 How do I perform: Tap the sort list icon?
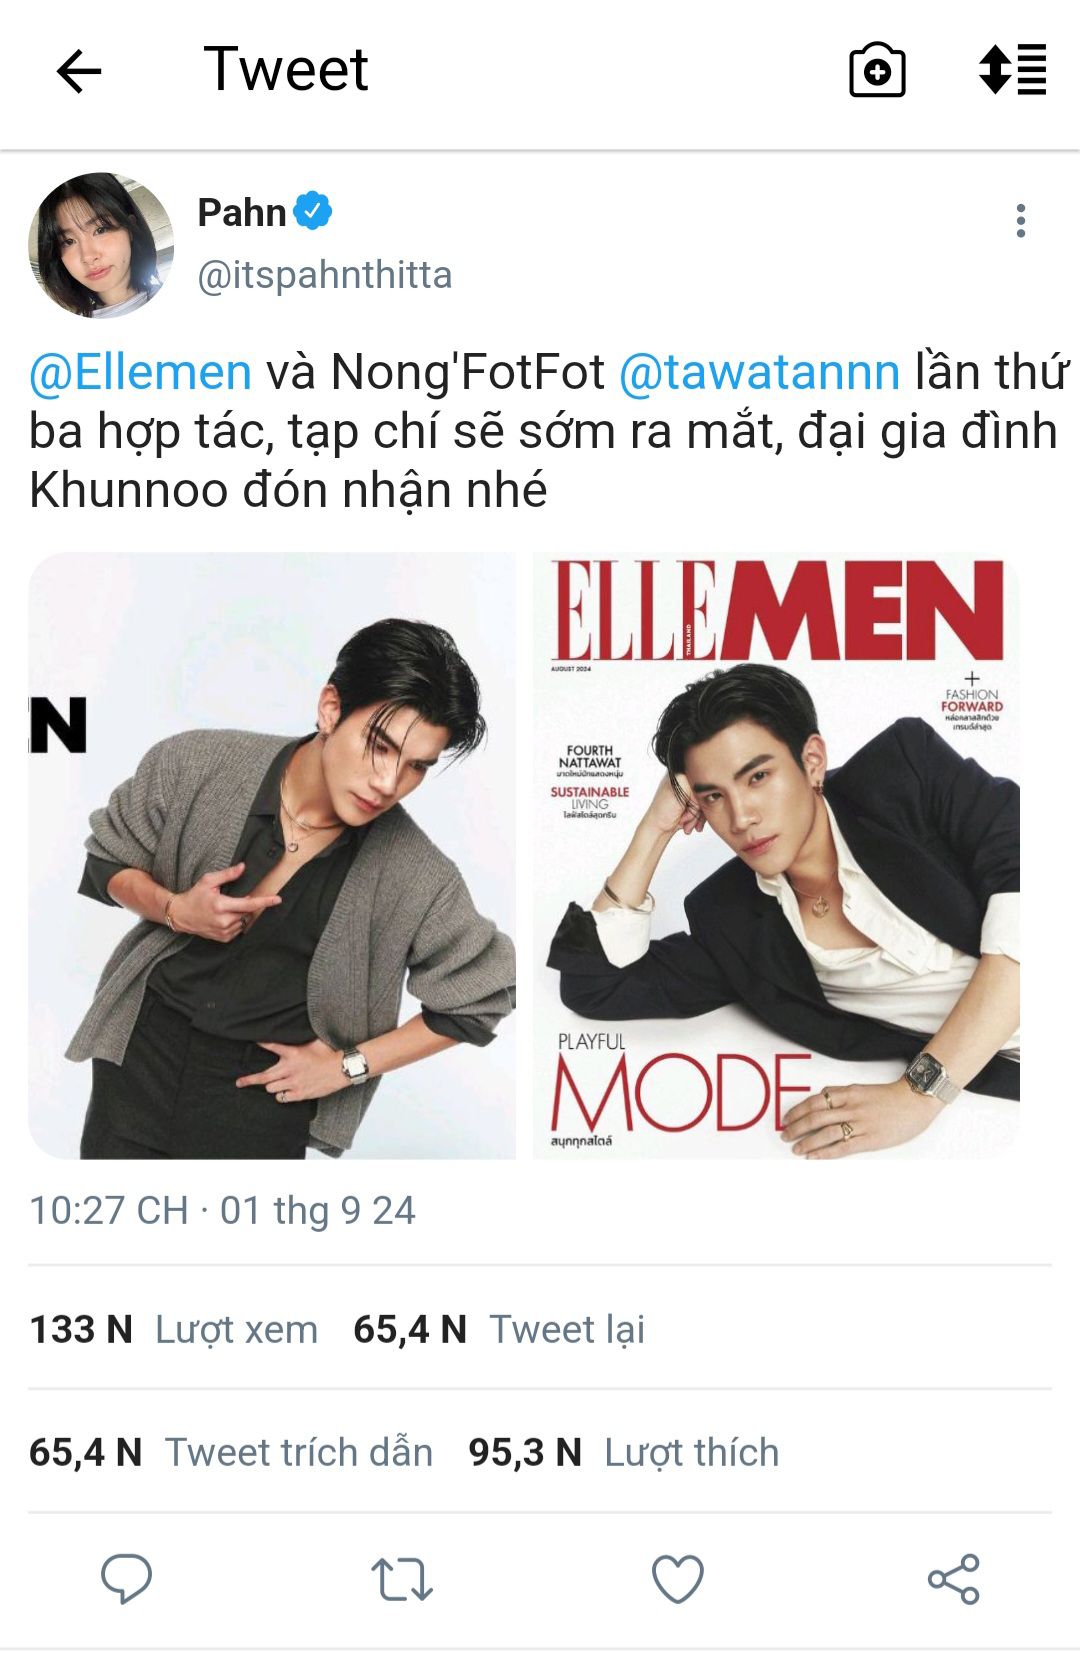point(1012,70)
